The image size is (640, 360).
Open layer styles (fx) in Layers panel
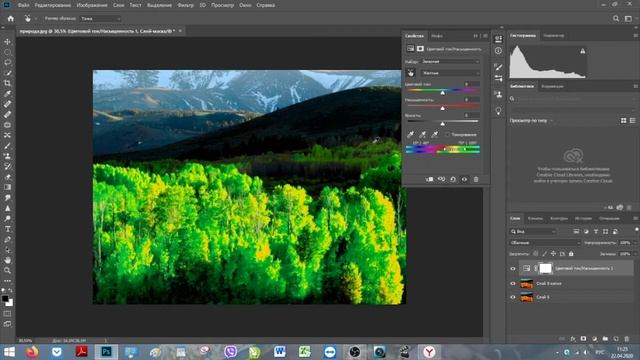(573, 339)
